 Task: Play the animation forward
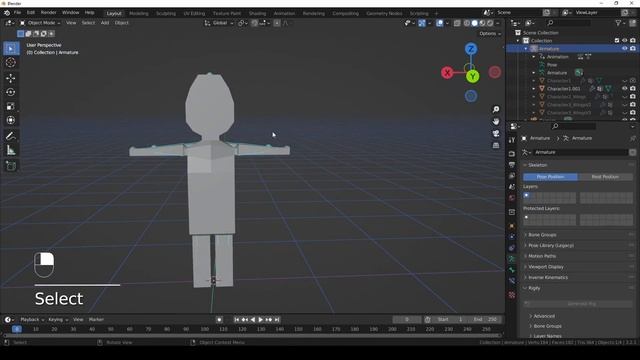[x=260, y=320]
